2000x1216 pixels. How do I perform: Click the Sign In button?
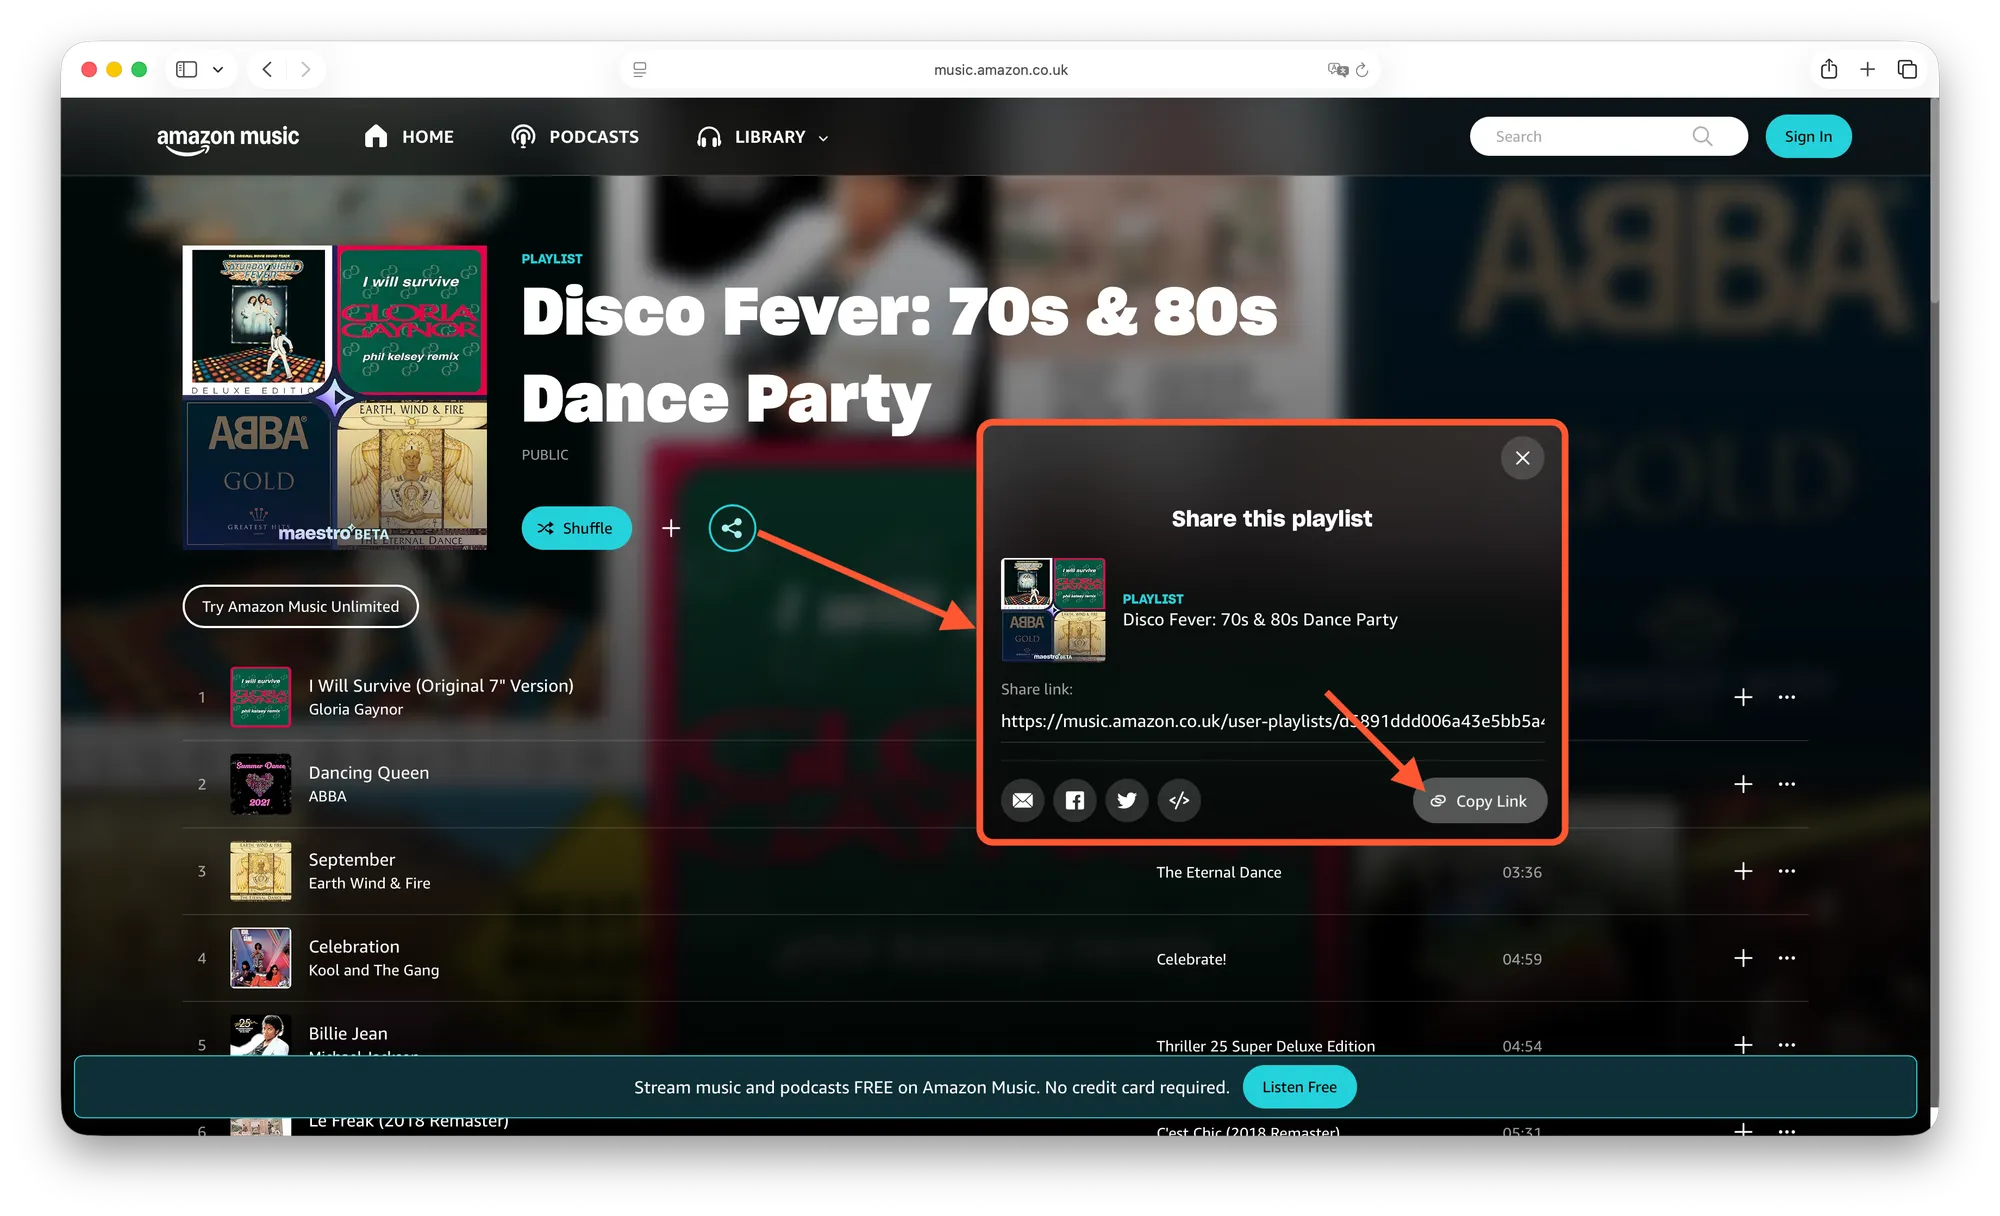pos(1808,136)
